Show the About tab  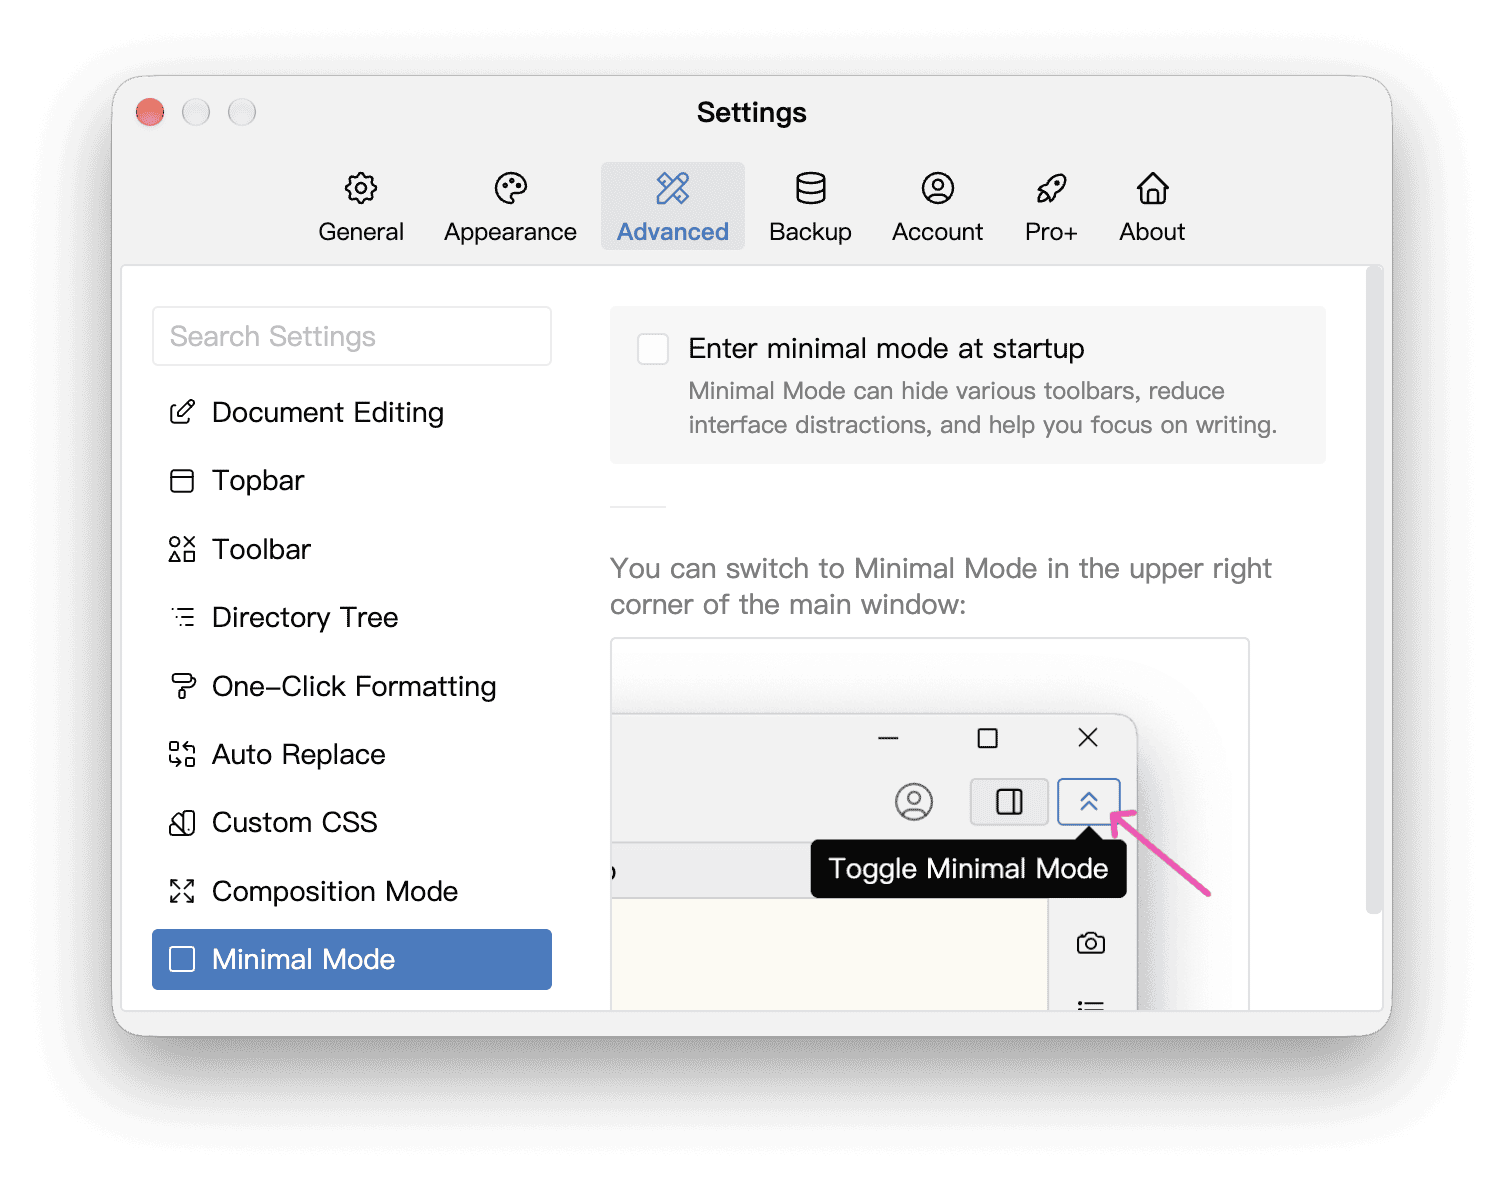click(1152, 207)
